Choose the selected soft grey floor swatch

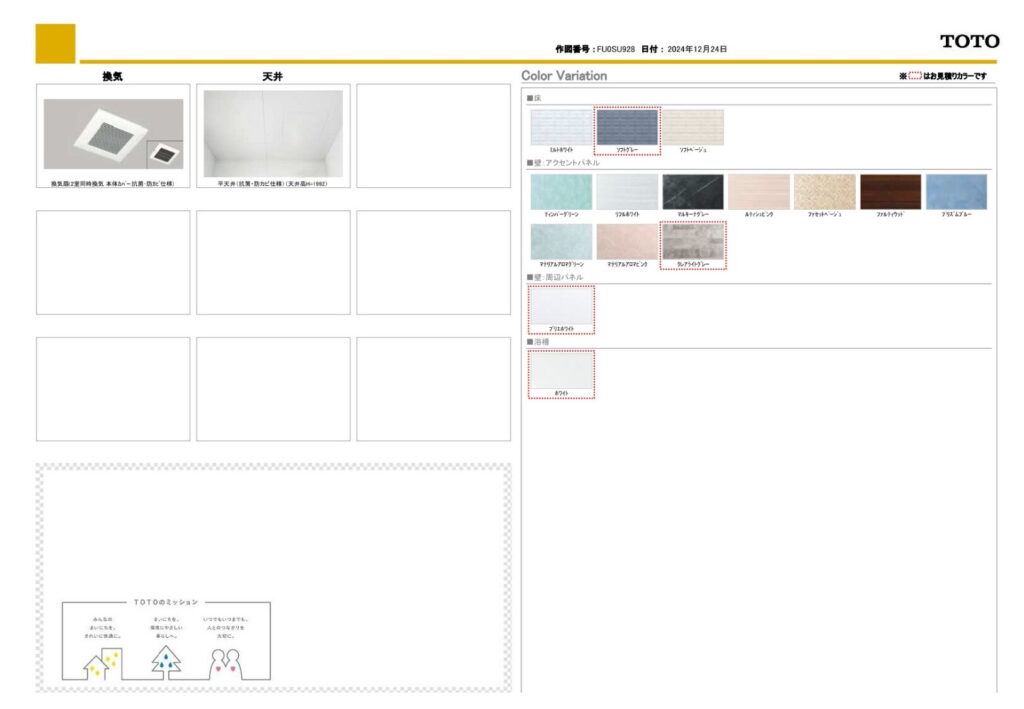(x=627, y=127)
